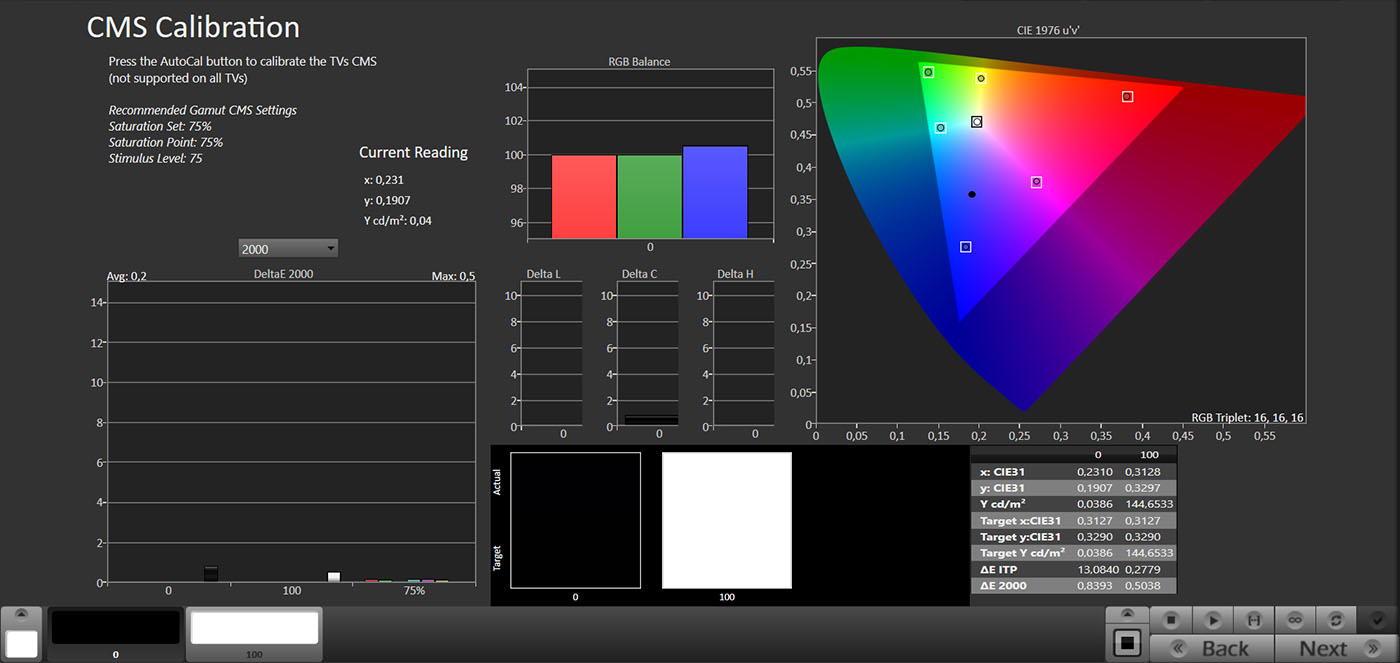Image resolution: width=1400 pixels, height=663 pixels.
Task: Click the white square pattern icon
Action: click(22, 644)
